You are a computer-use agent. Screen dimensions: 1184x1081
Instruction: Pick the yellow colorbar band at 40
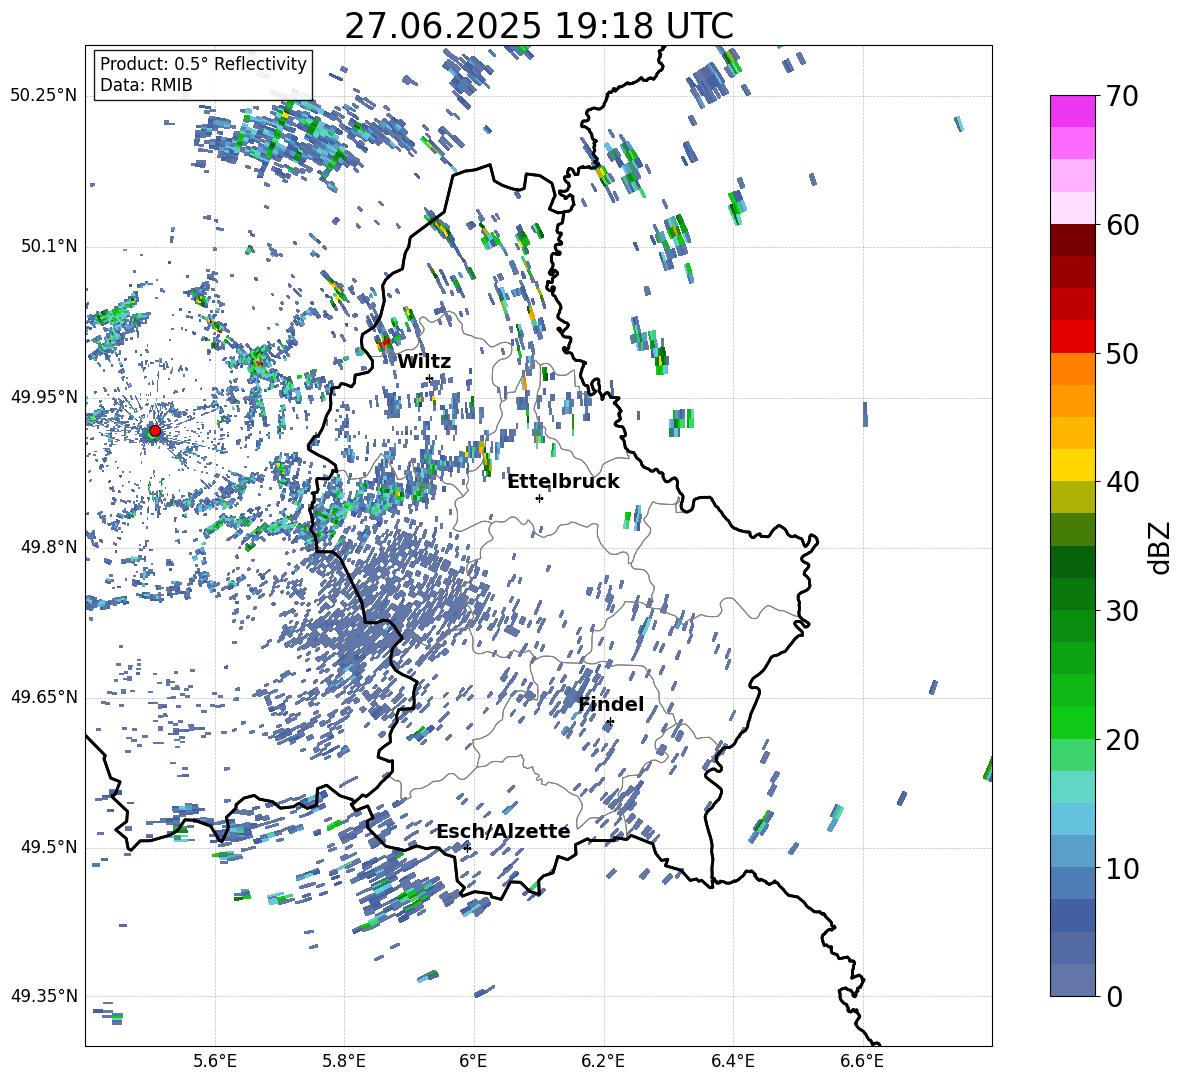pyautogui.click(x=1073, y=465)
